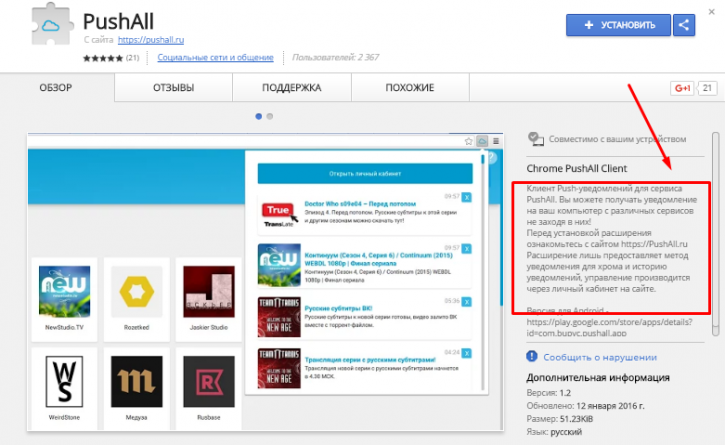725x445 pixels.
Task: Click the G+1 button
Action: (x=682, y=88)
